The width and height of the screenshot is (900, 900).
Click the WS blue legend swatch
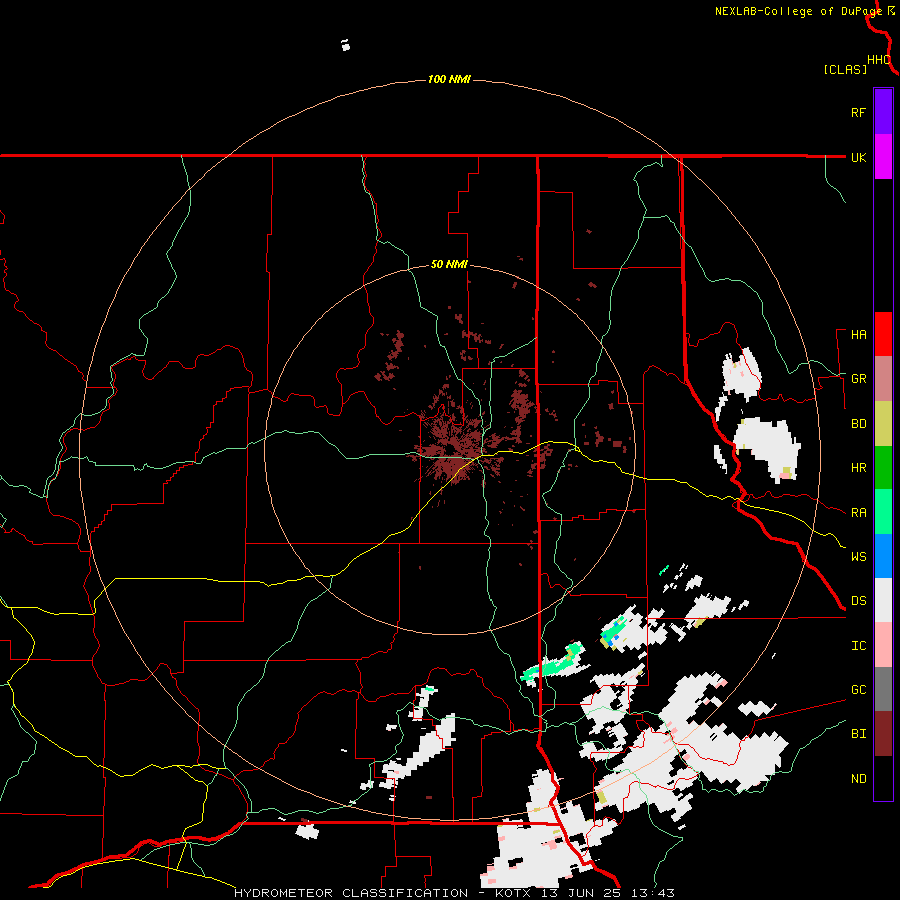click(883, 556)
